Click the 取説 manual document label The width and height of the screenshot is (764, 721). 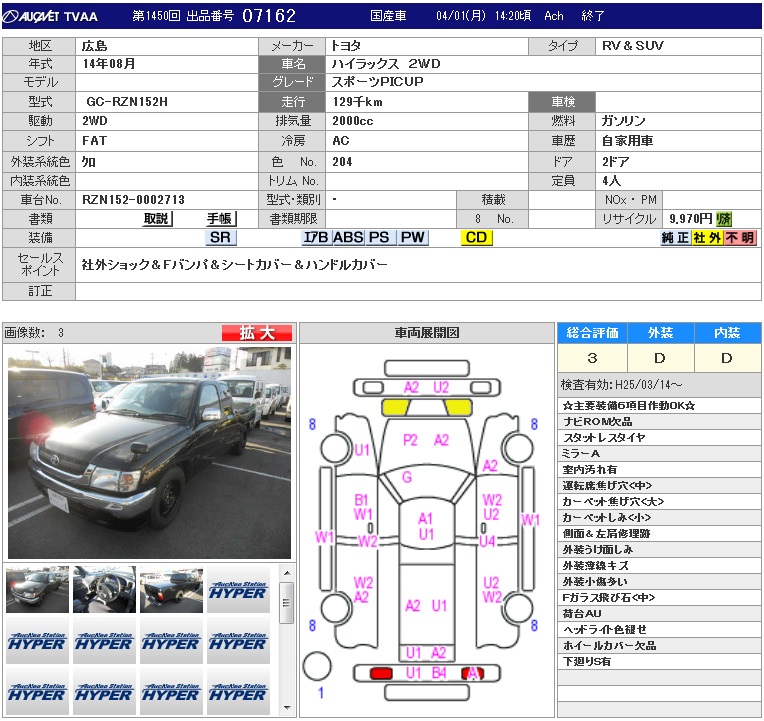point(157,219)
